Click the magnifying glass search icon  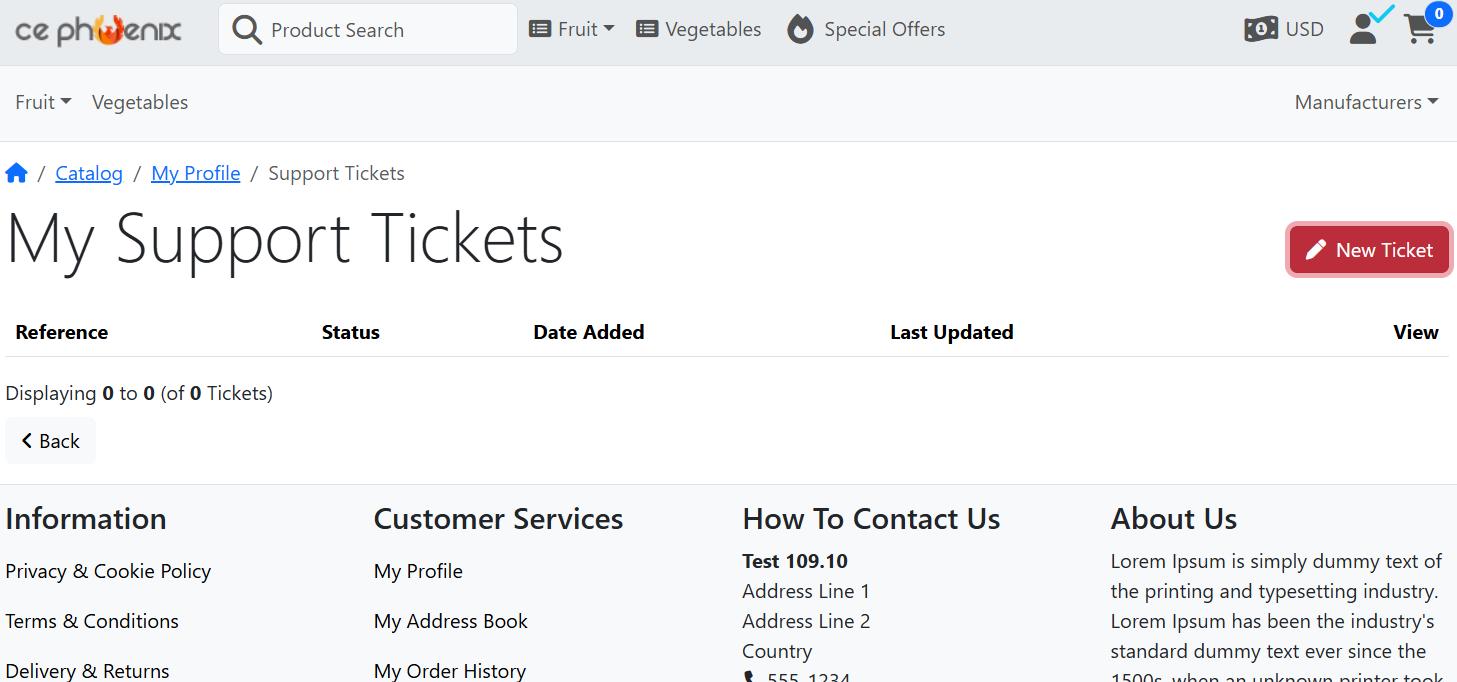246,30
